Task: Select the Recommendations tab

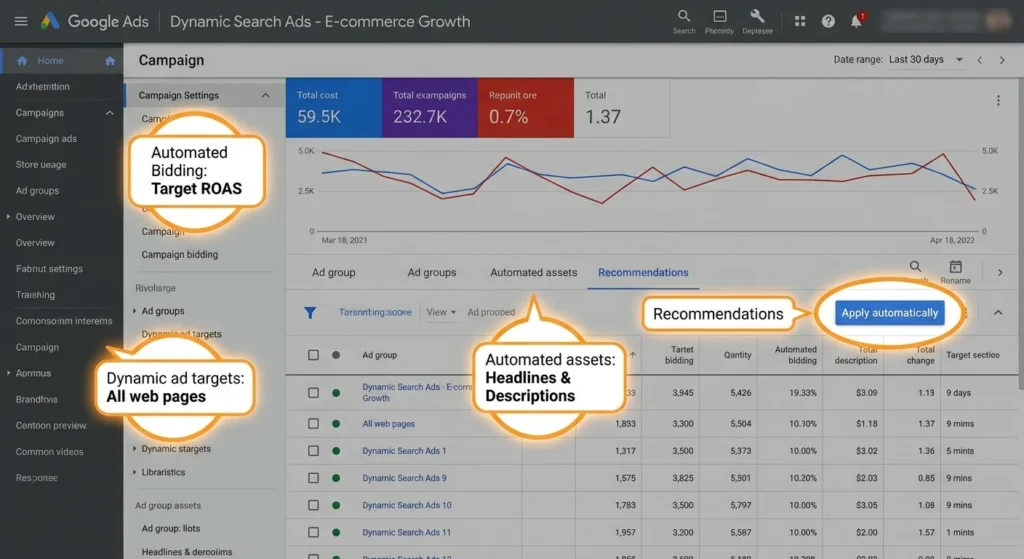Action: click(x=643, y=272)
